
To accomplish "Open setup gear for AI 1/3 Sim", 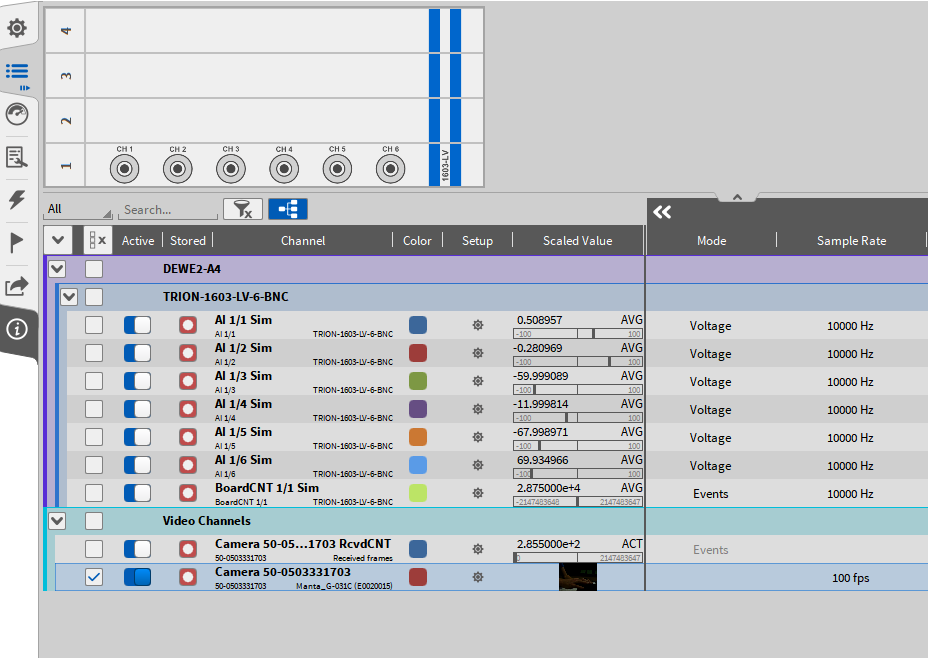I will pos(478,381).
